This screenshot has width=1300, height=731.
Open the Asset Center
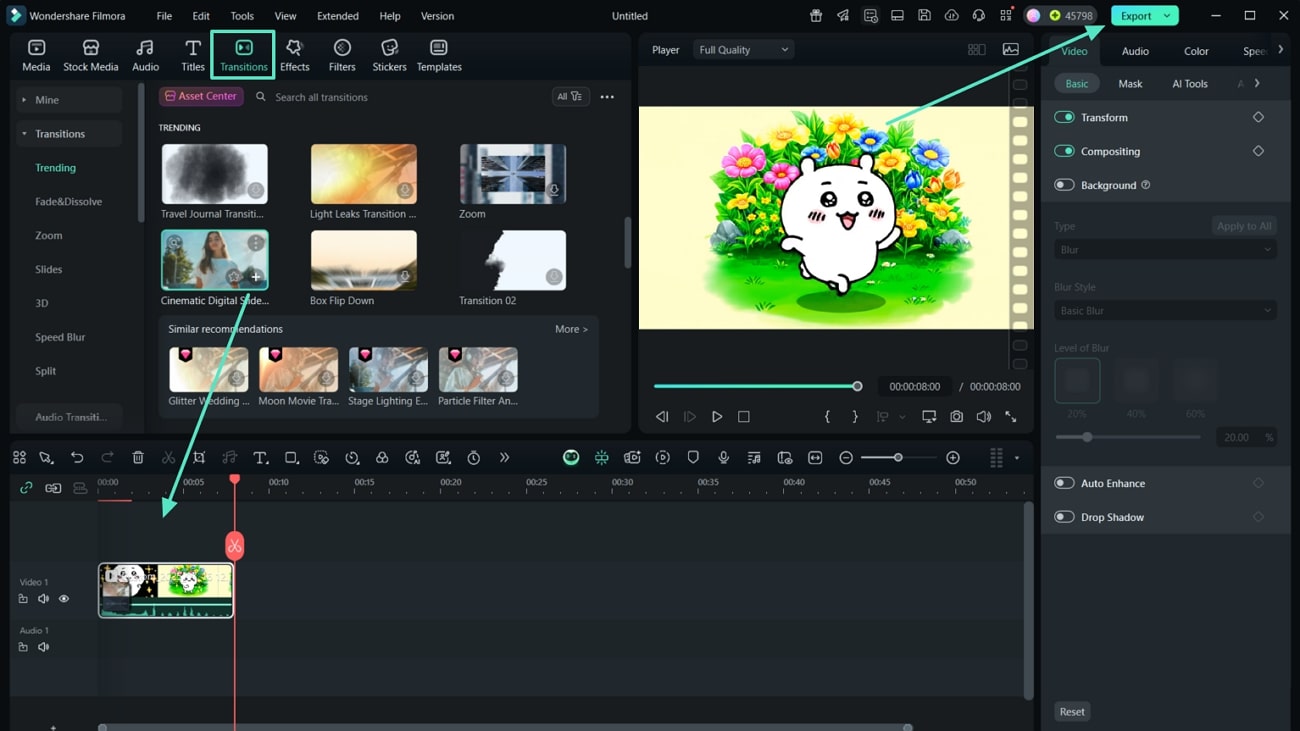point(201,96)
